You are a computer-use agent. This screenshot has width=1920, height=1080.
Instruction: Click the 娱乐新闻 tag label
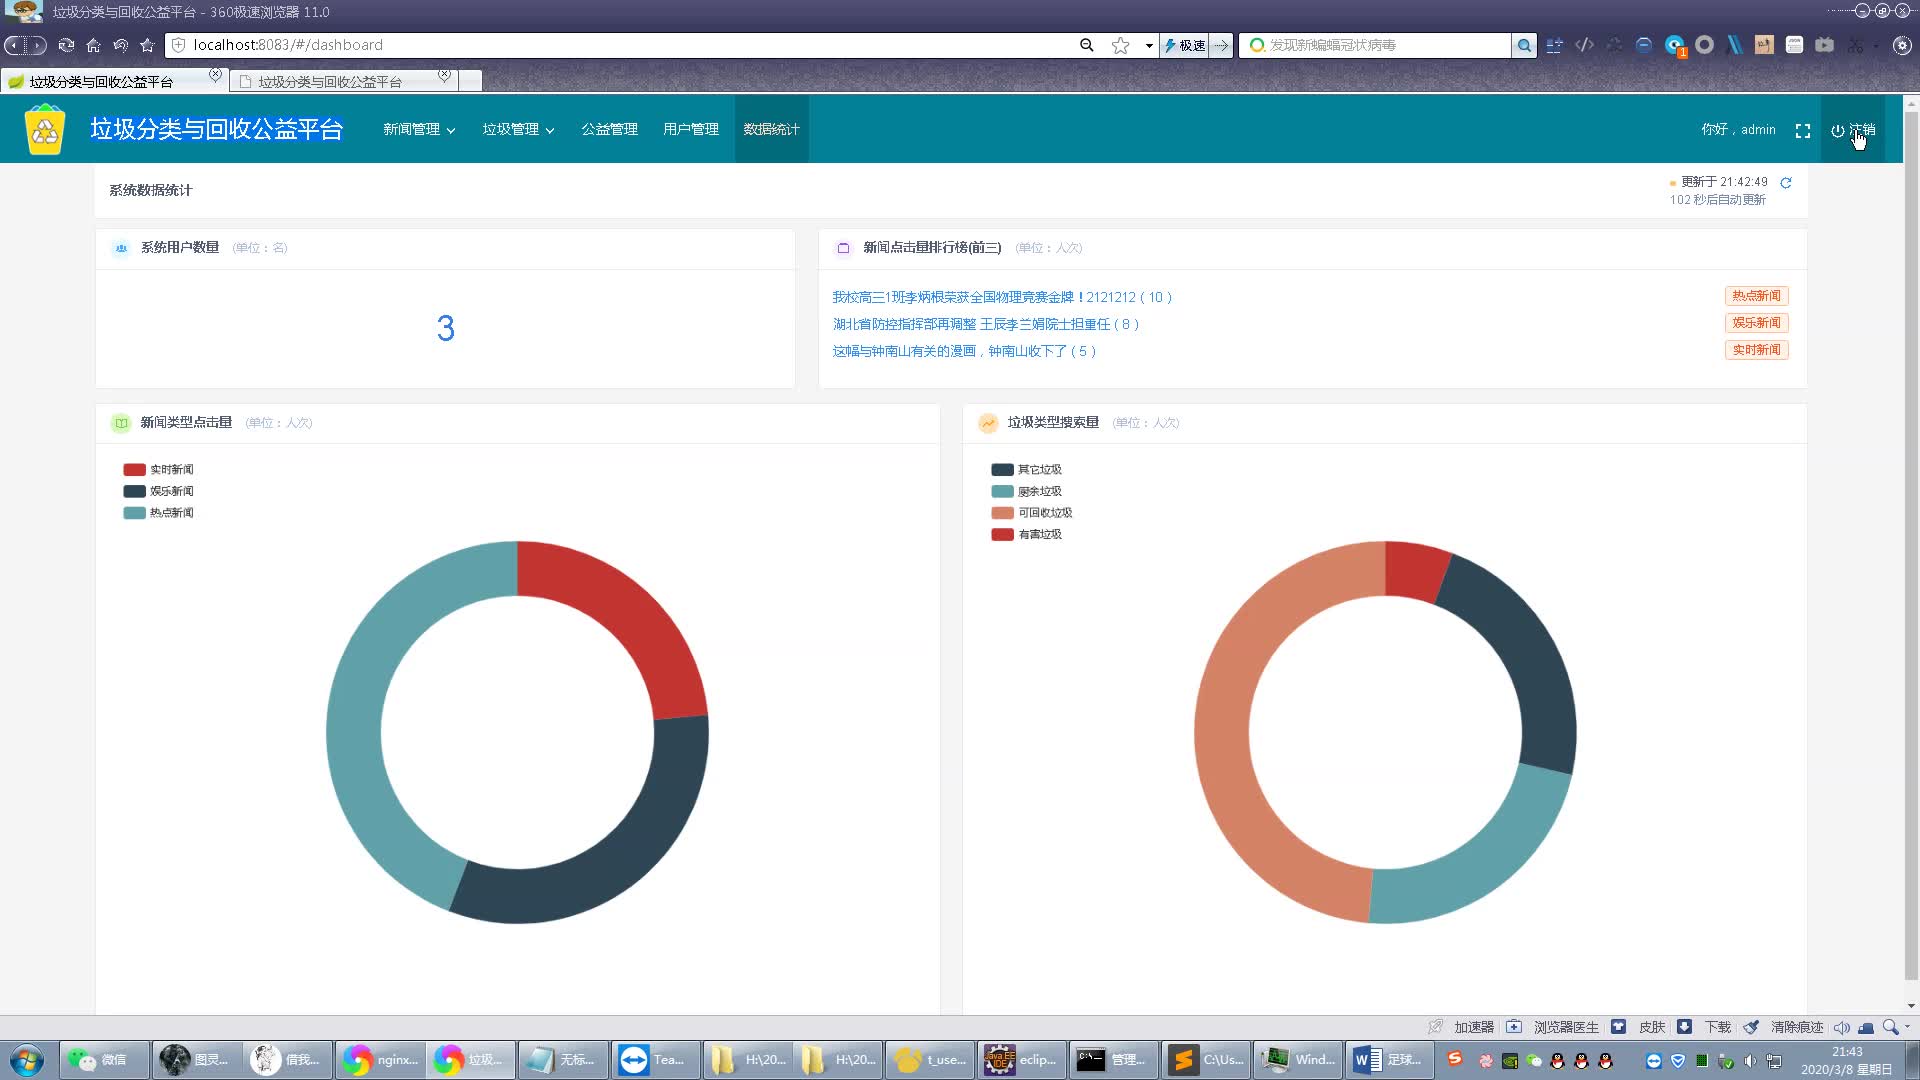point(1756,323)
